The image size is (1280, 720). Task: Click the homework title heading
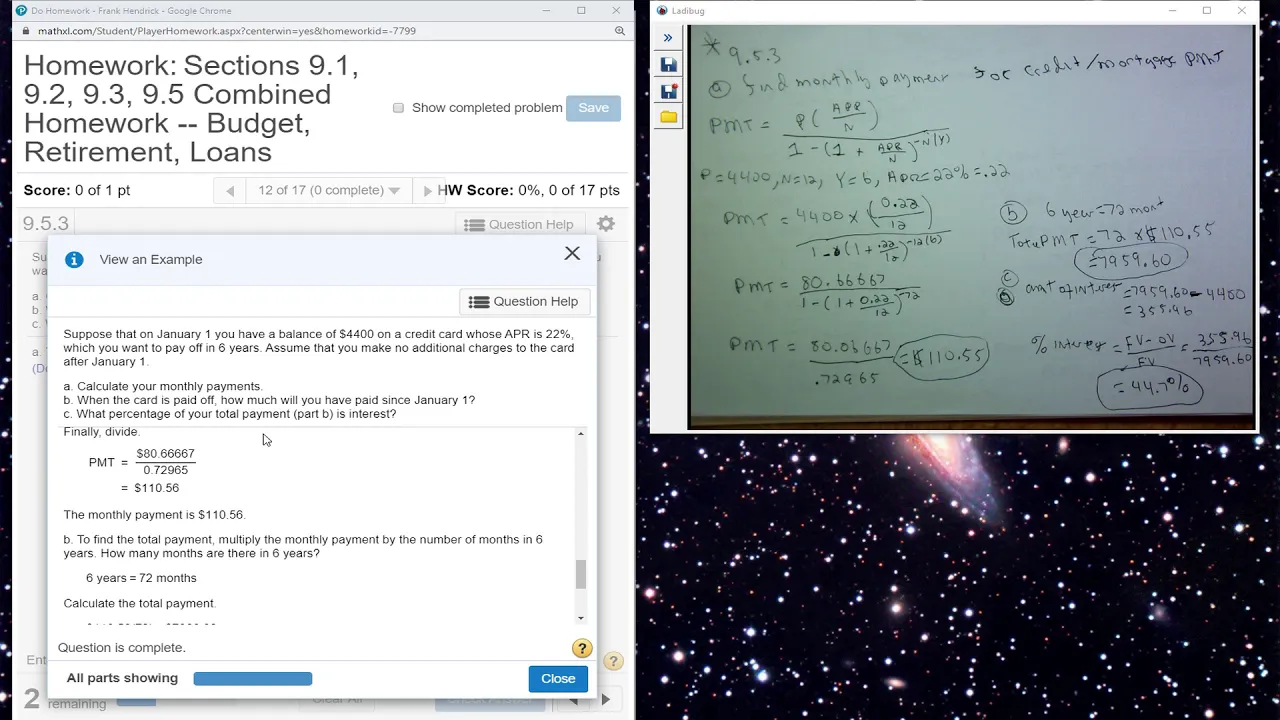coord(191,109)
